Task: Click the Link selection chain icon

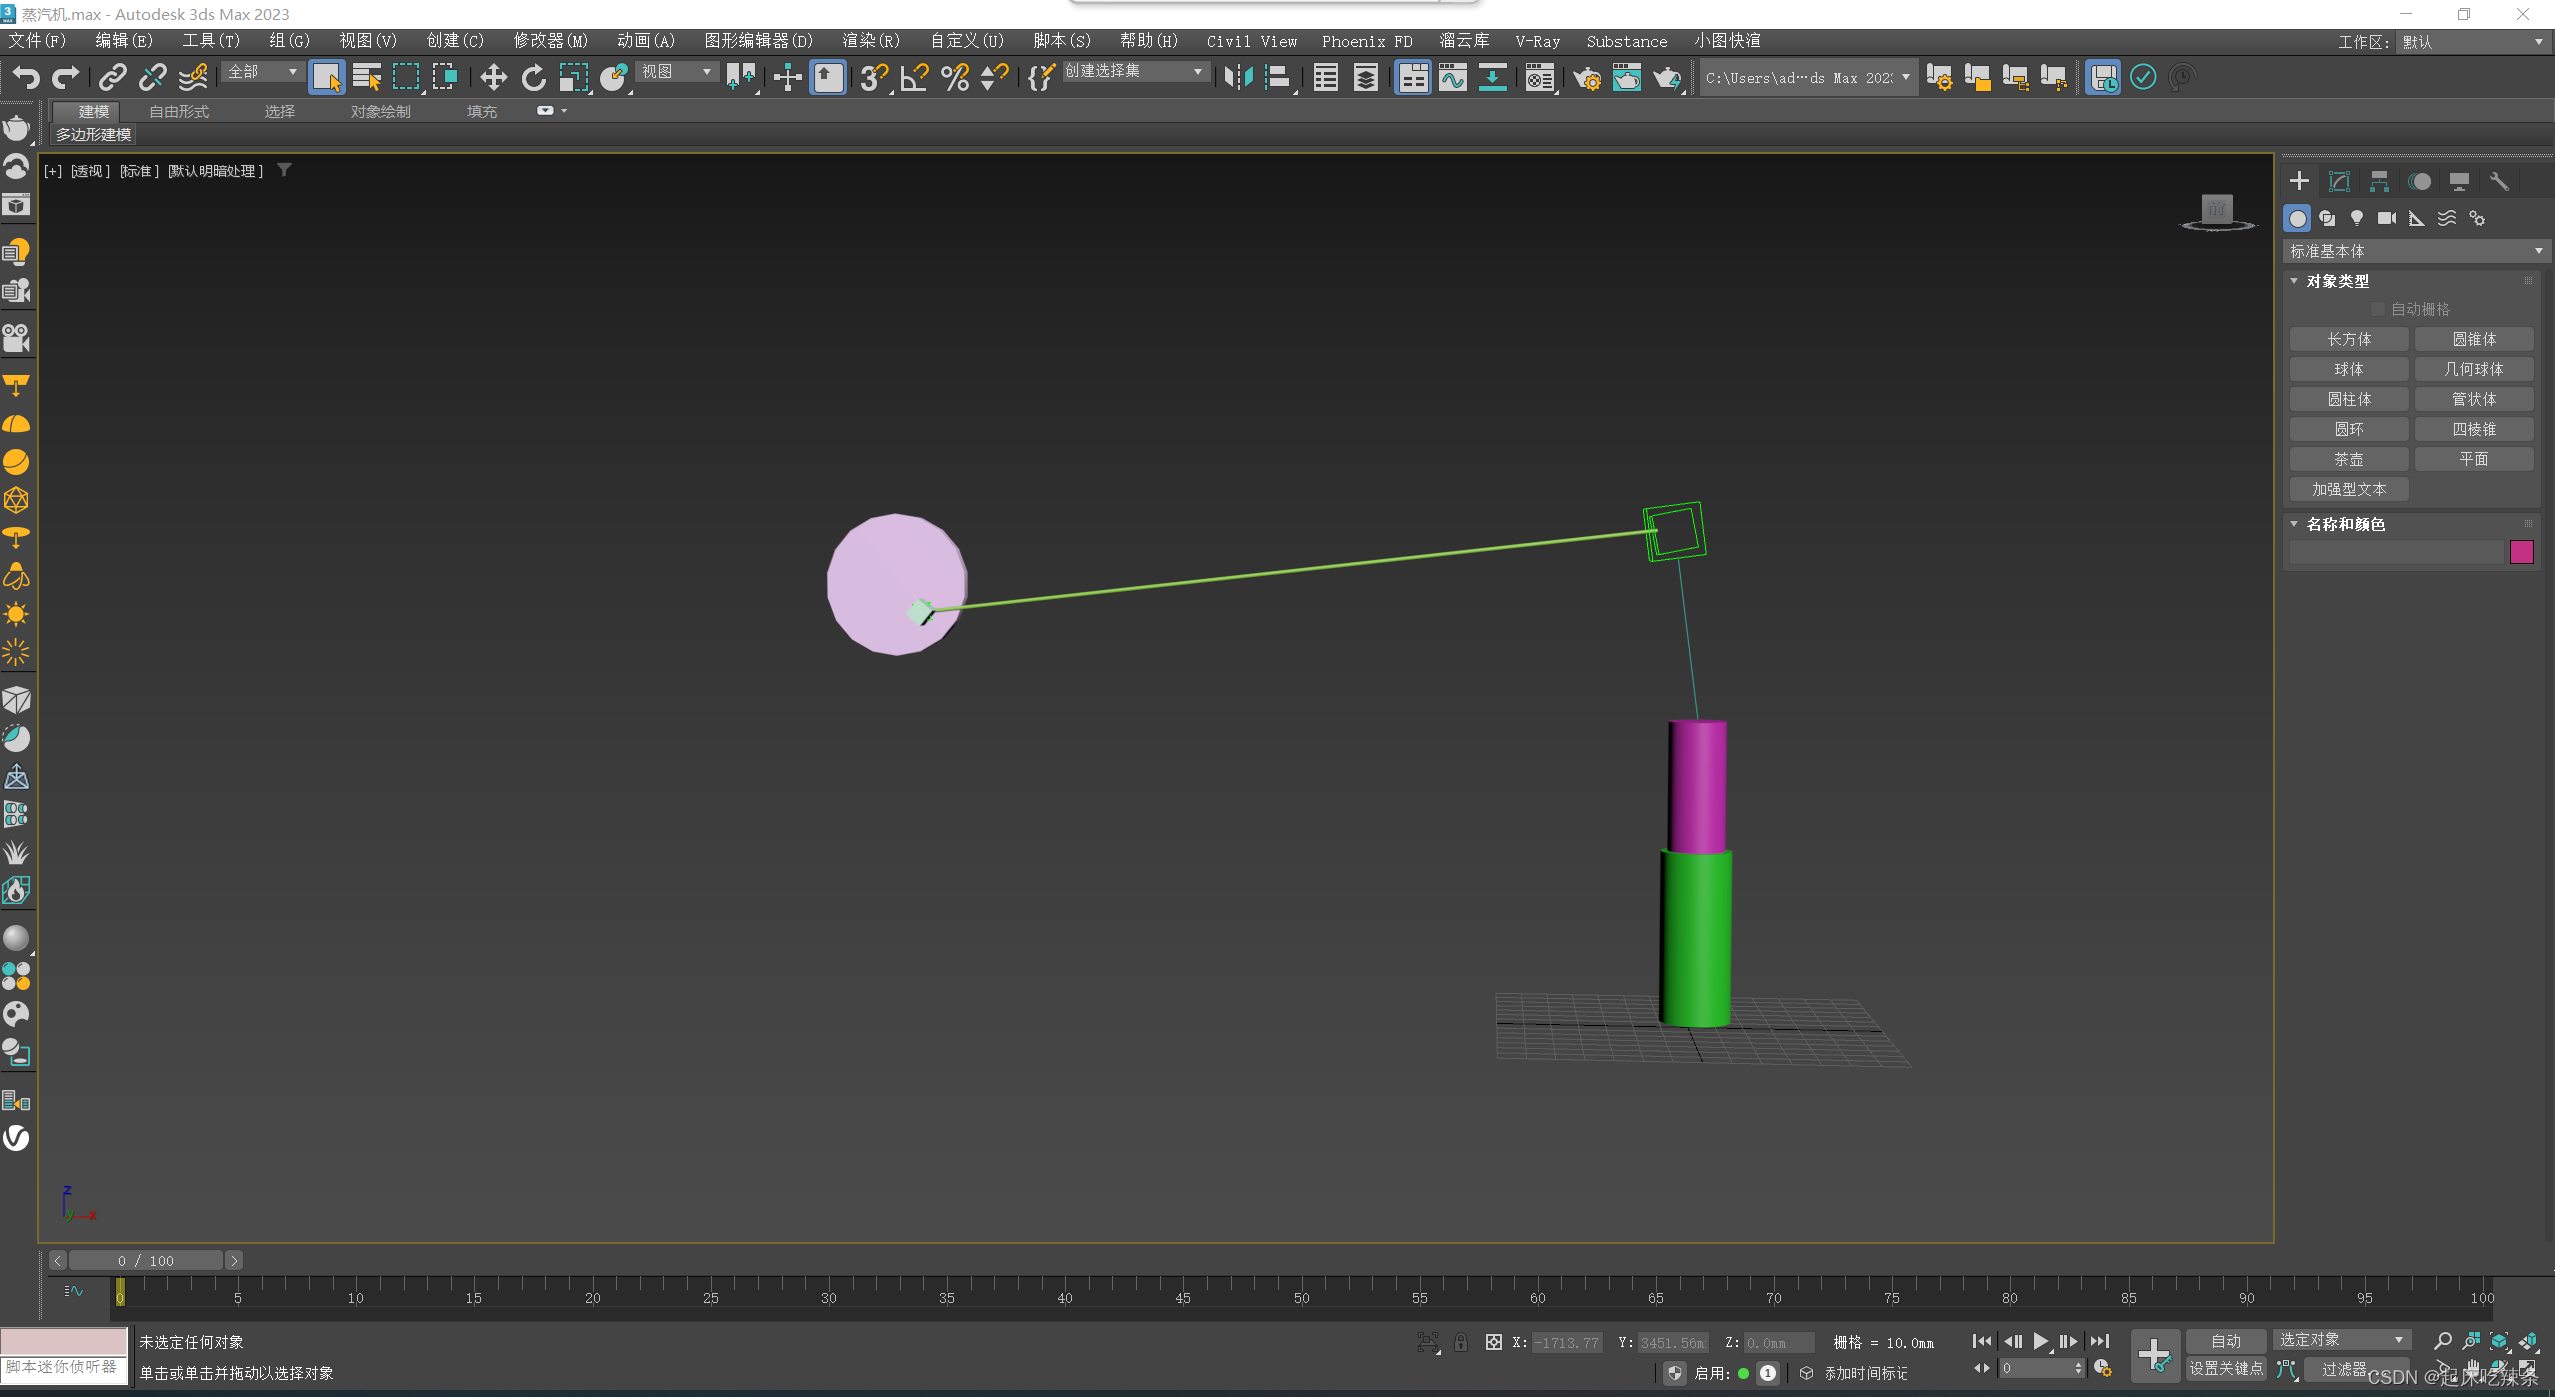Action: pyautogui.click(x=112, y=77)
